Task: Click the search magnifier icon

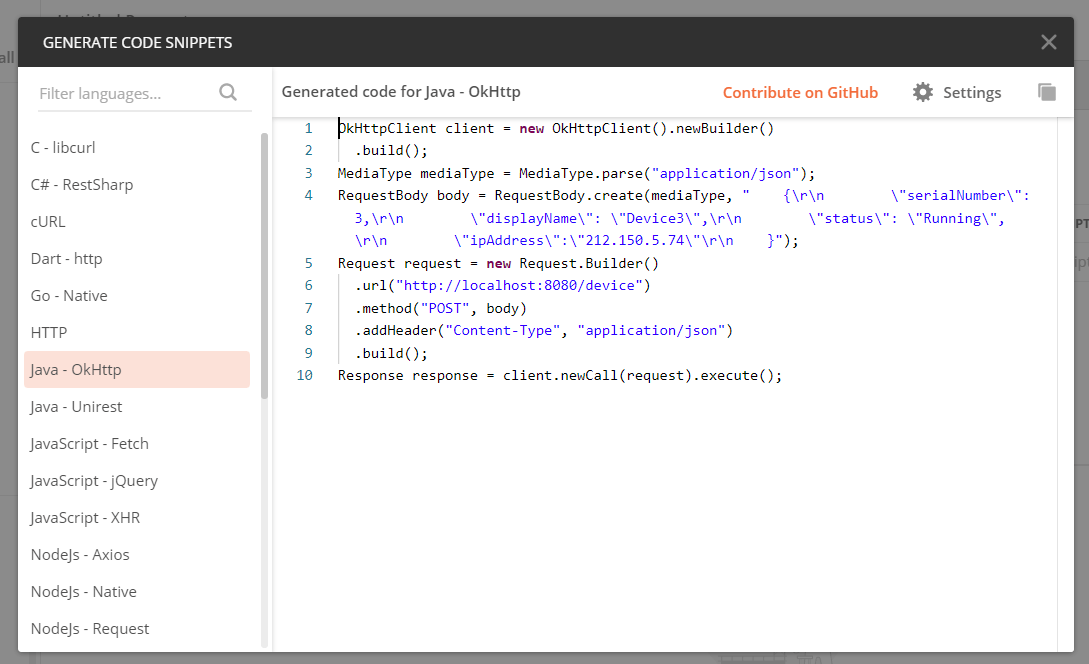Action: point(228,92)
